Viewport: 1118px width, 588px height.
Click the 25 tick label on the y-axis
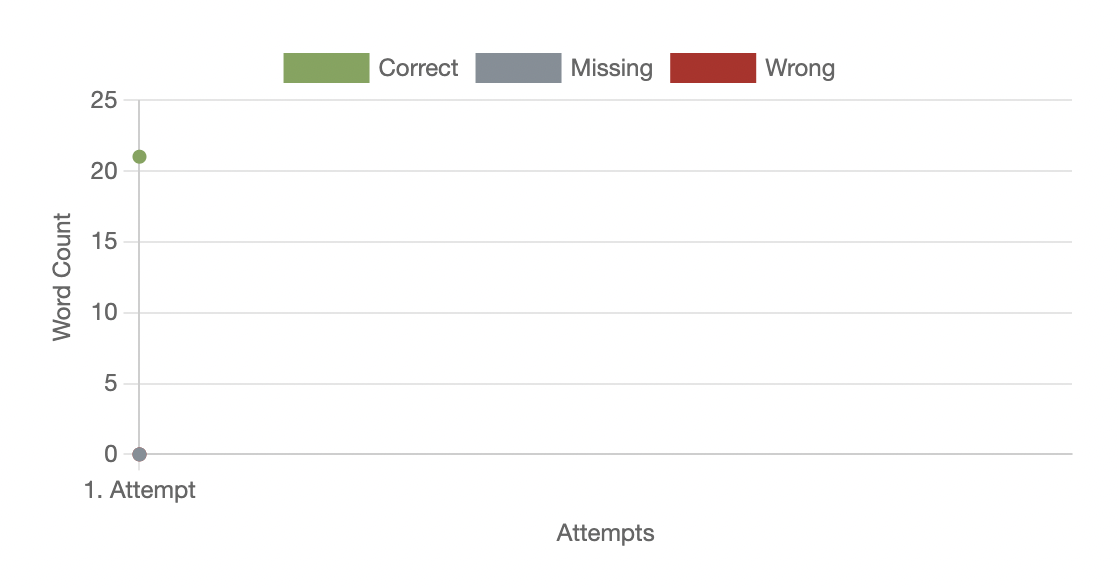(x=104, y=101)
